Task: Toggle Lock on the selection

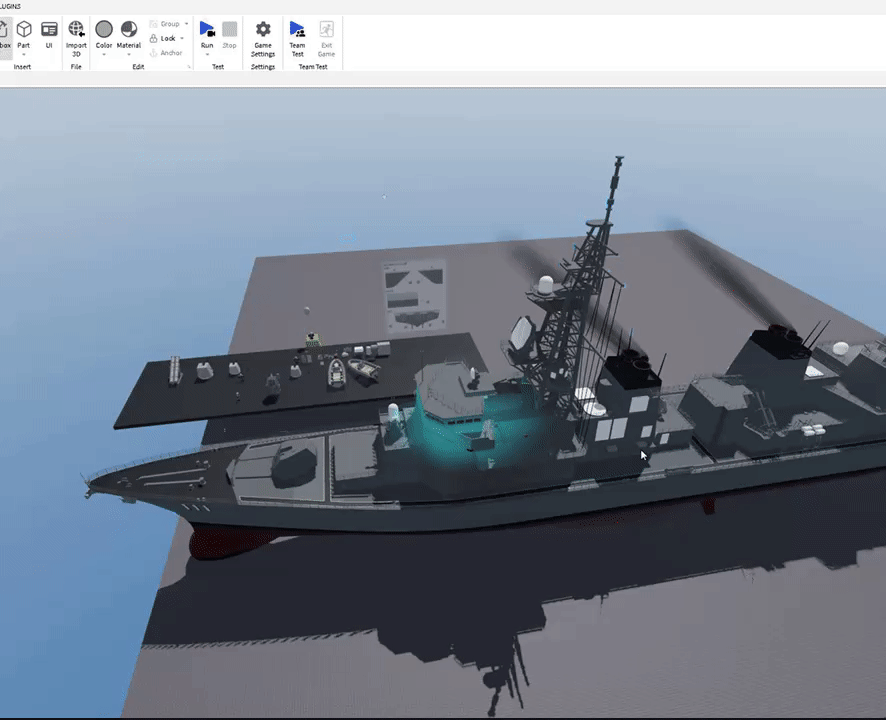Action: (x=166, y=38)
